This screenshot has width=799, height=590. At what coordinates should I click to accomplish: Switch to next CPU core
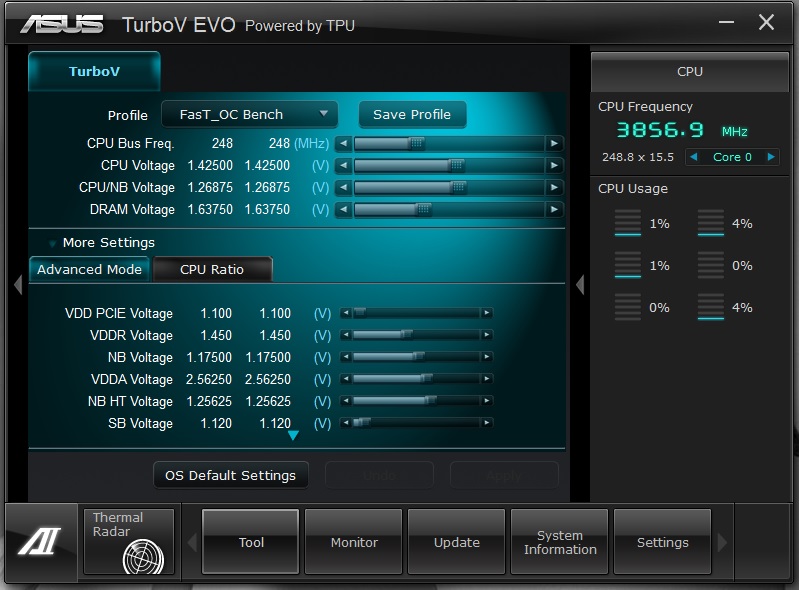771,157
